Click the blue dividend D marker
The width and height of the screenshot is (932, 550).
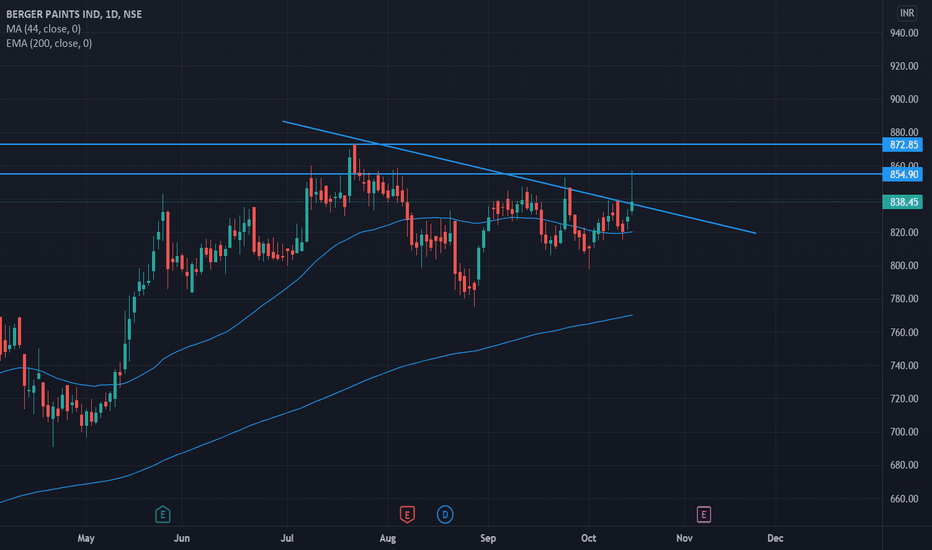(x=445, y=514)
